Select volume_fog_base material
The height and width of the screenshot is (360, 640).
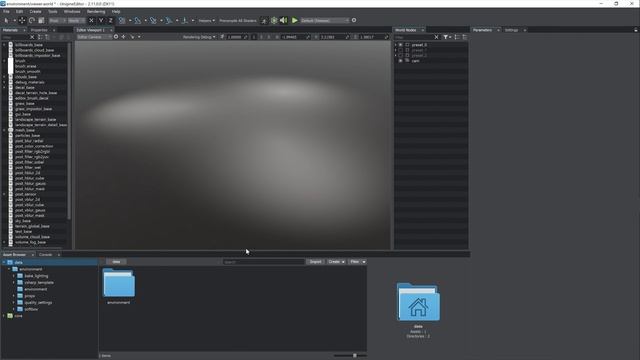[30, 242]
